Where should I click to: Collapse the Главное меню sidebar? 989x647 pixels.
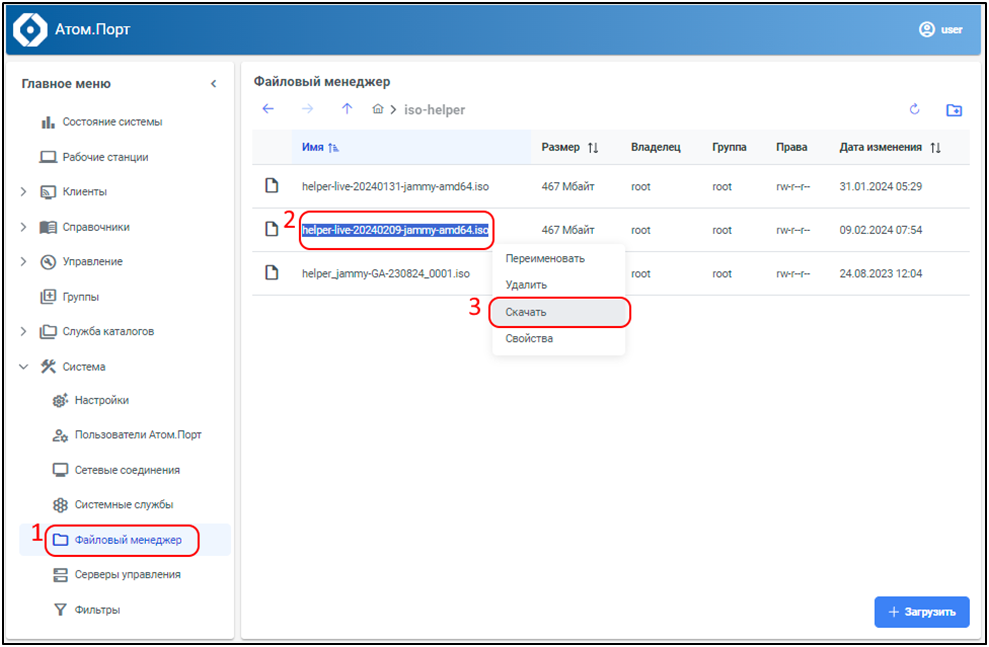pyautogui.click(x=213, y=84)
